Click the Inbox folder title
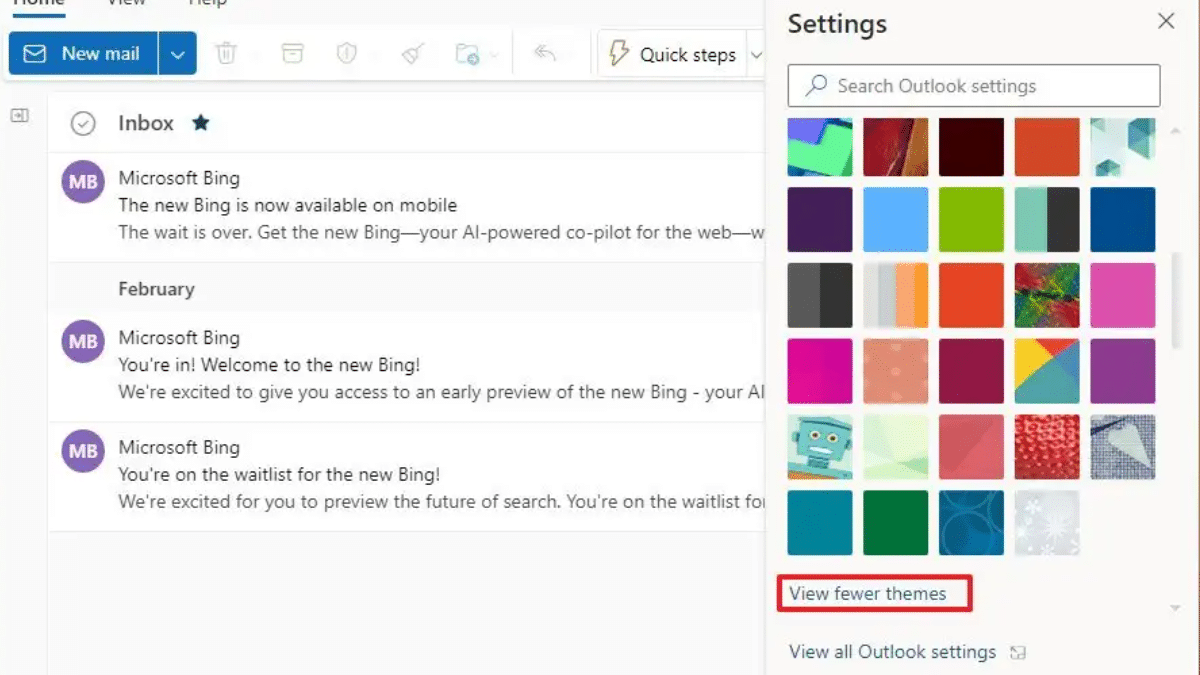1200x675 pixels. coord(146,123)
